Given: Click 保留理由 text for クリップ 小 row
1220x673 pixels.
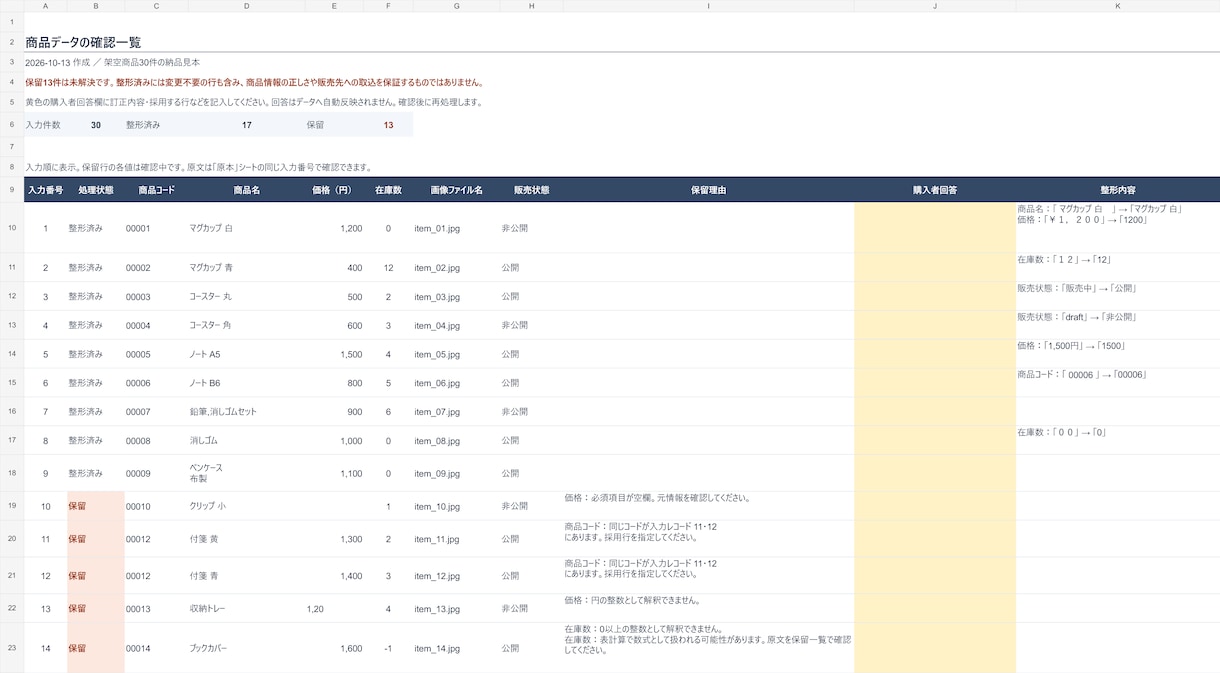Looking at the screenshot, I should 657,497.
